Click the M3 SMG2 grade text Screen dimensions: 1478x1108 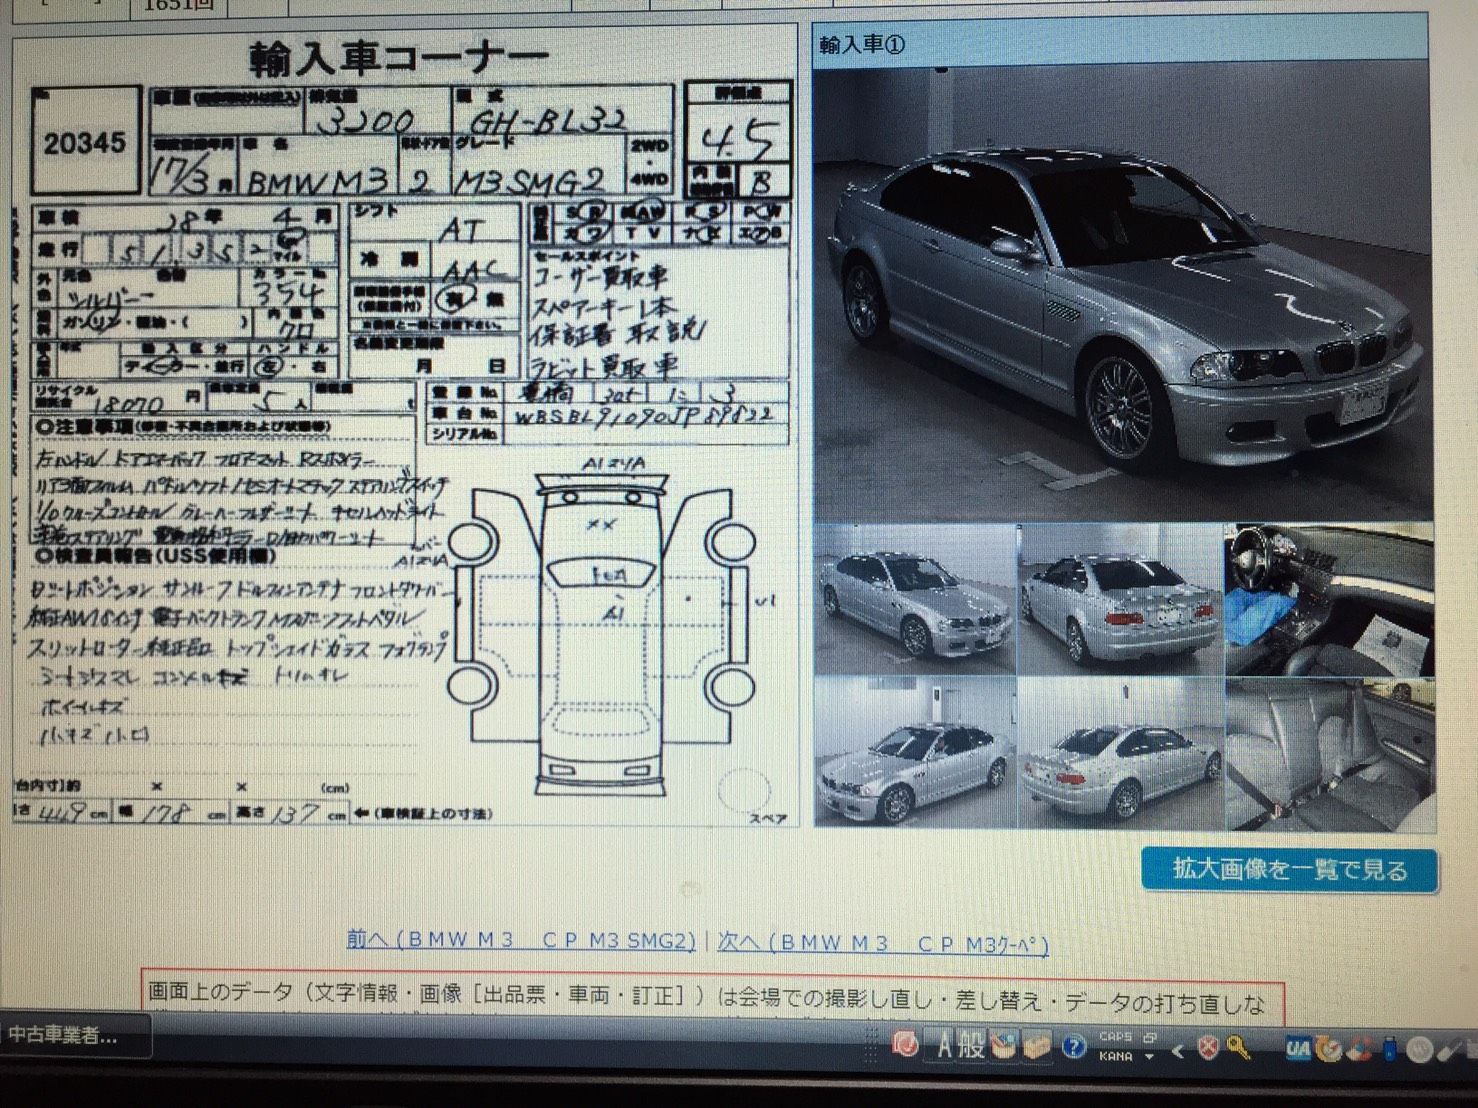531,180
